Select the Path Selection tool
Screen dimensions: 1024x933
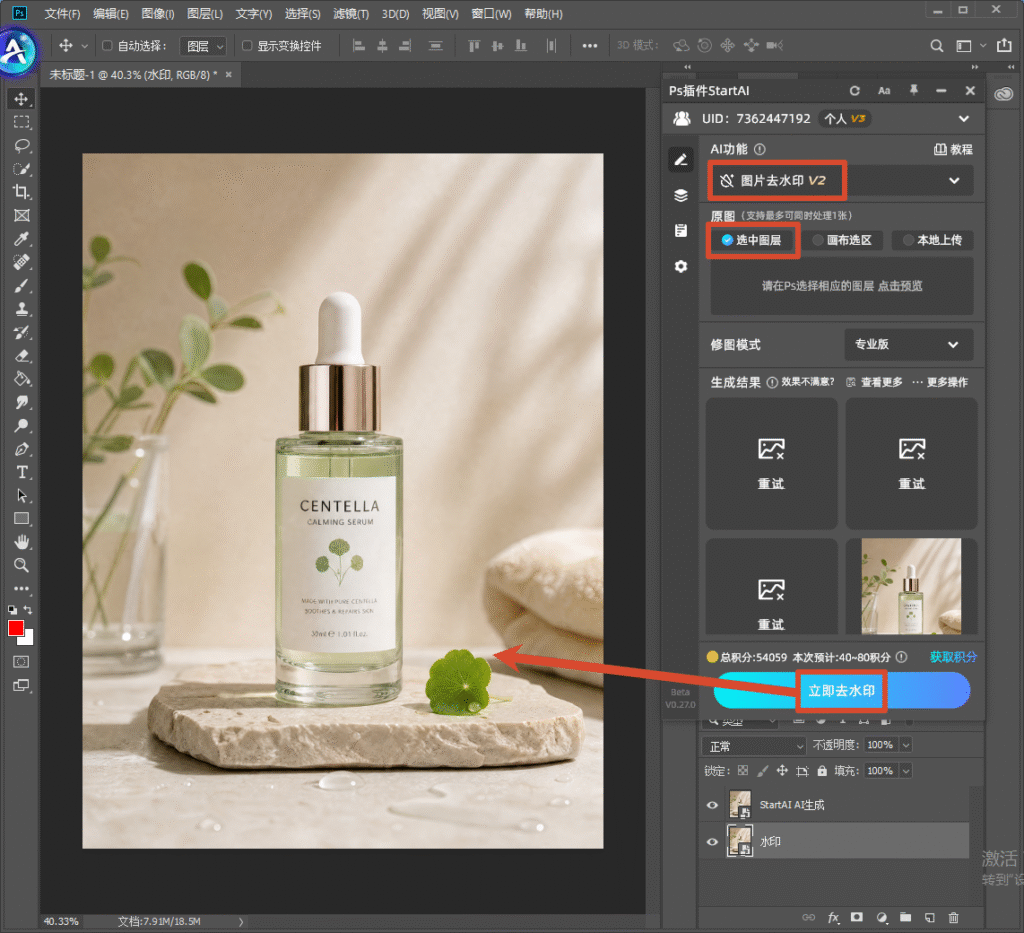pyautogui.click(x=22, y=496)
